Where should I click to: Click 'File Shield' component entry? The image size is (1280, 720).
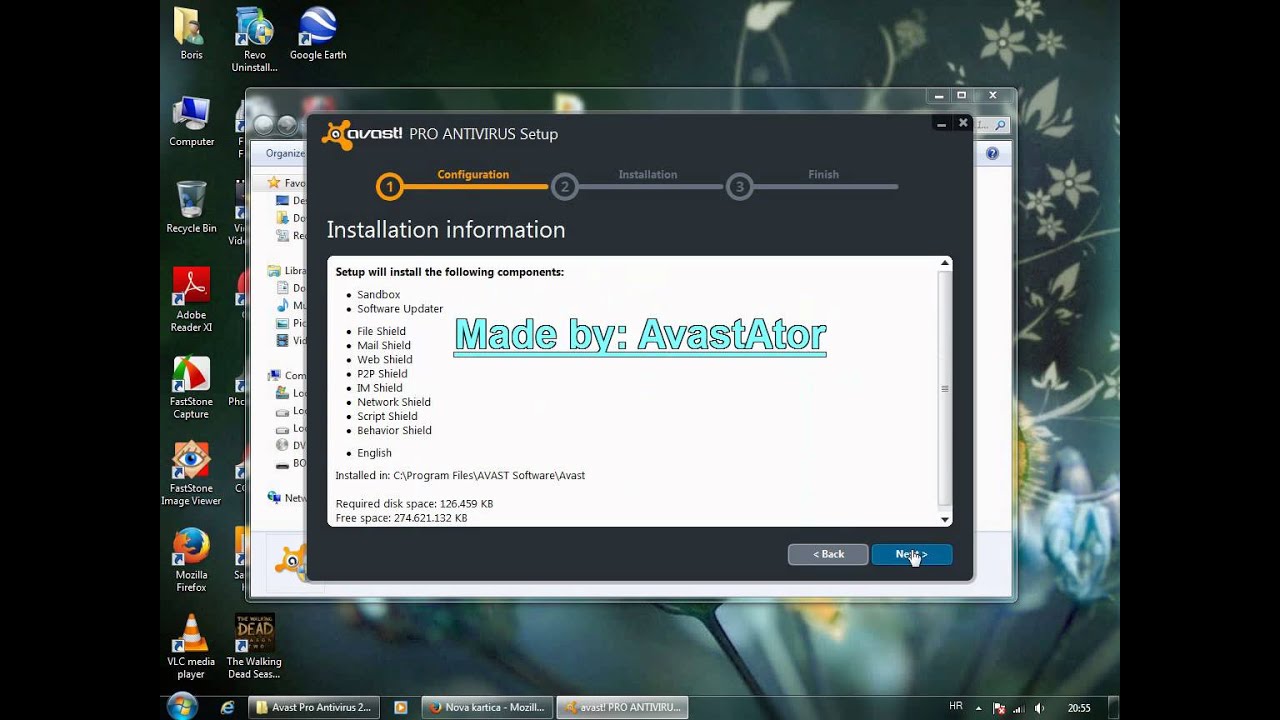point(381,331)
